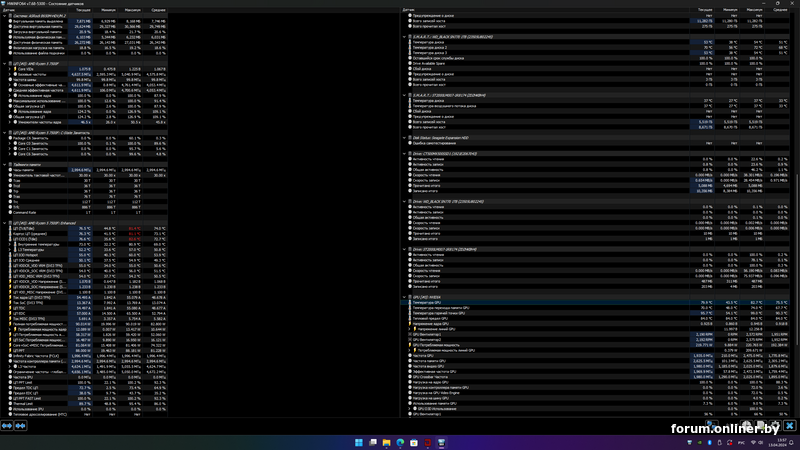Select the Ошибка самотестирования row

(x=598, y=143)
